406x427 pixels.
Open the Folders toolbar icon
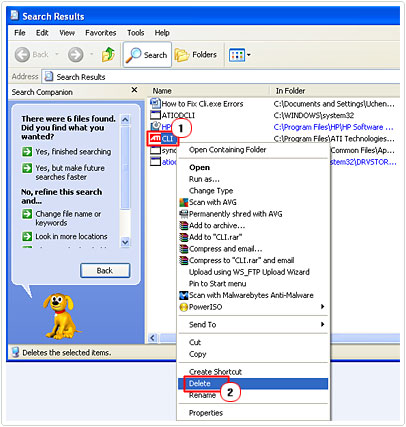[x=182, y=55]
